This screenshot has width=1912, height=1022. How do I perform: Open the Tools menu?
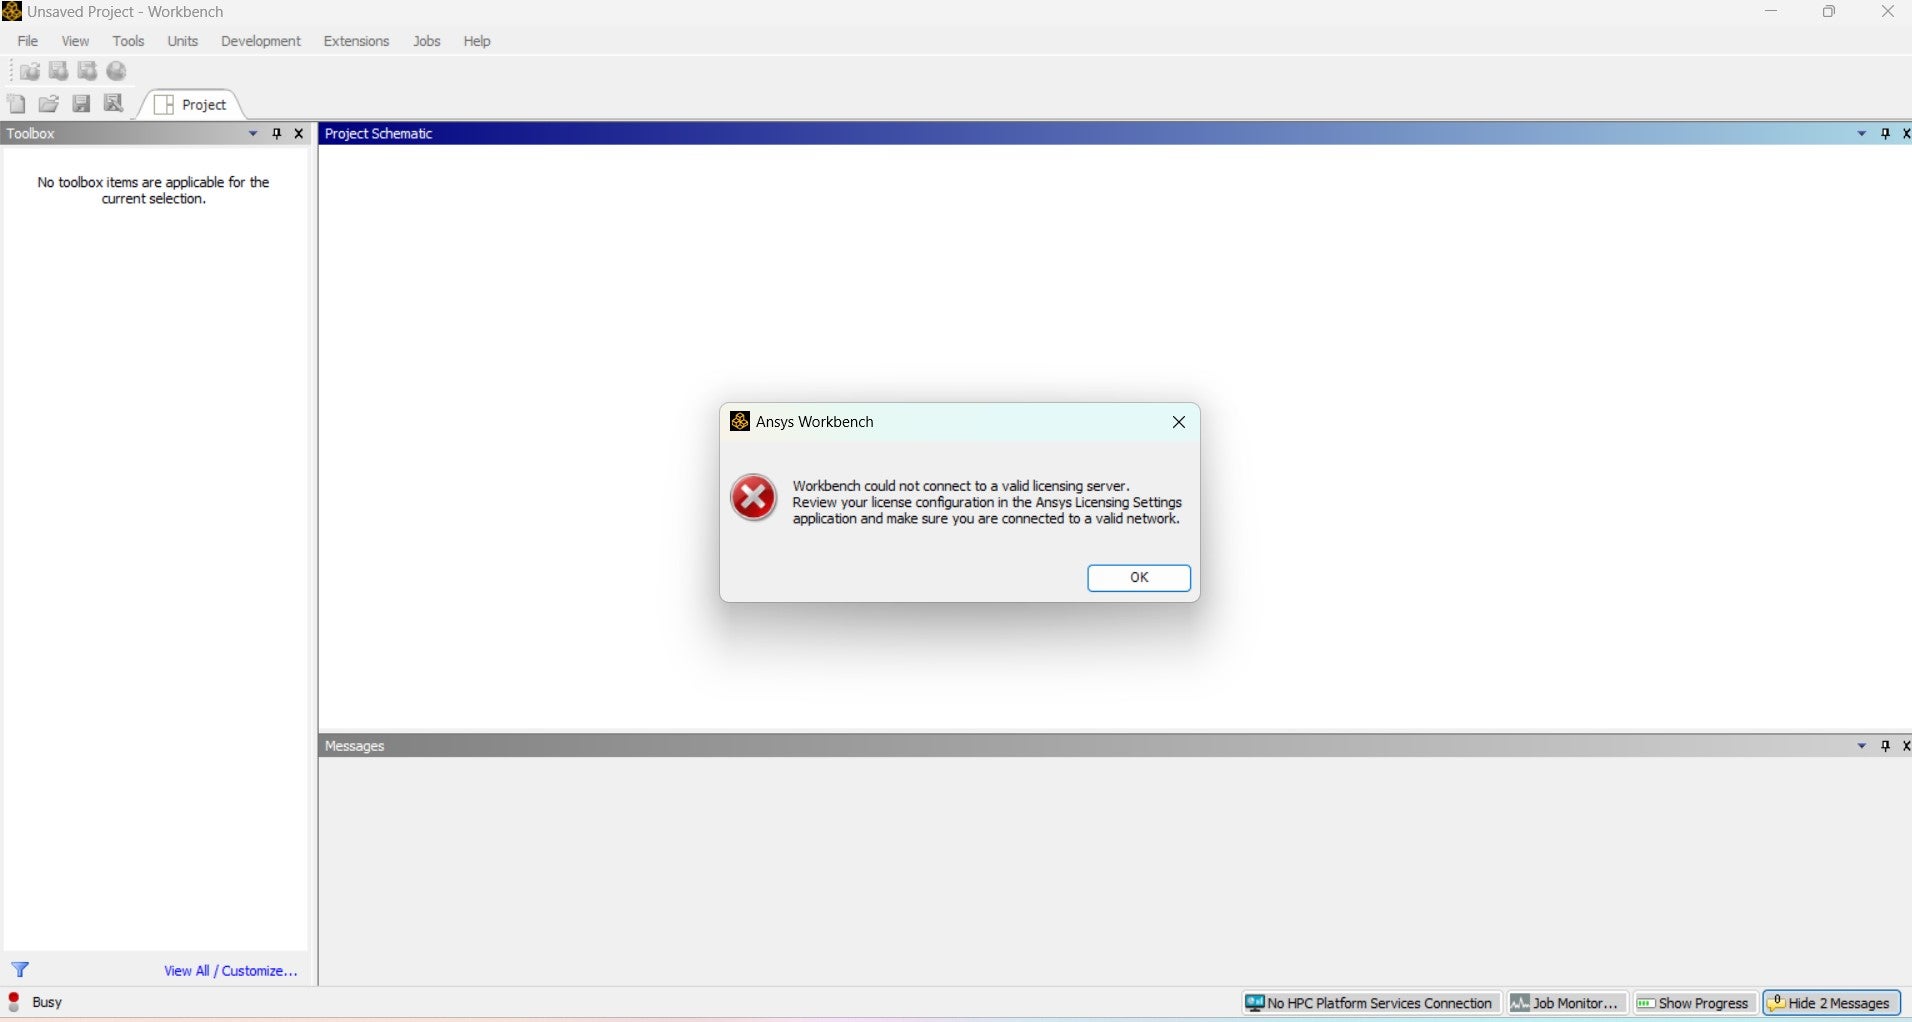pyautogui.click(x=128, y=41)
